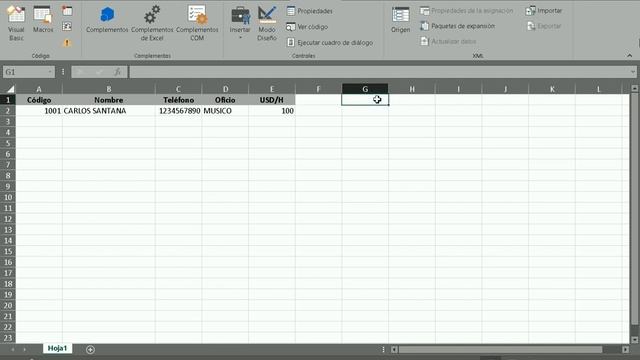Click the formula bar Enter checkmark
Viewport: 640px width, 360px height.
coord(99,72)
